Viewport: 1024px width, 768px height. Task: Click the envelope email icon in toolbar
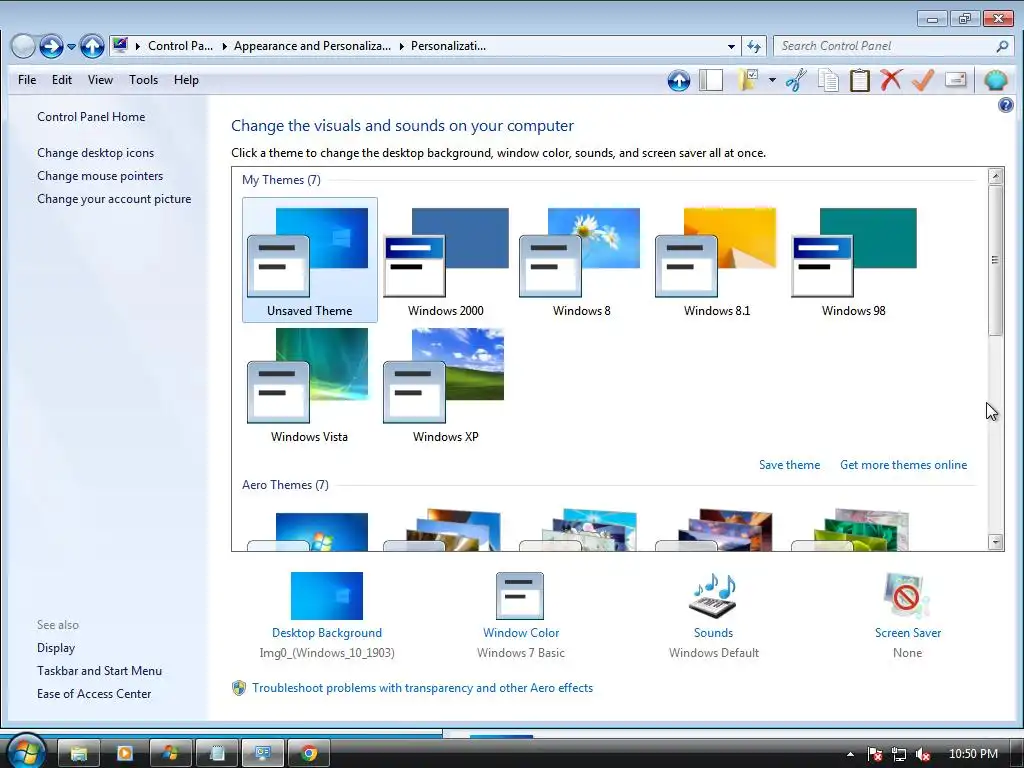pos(955,80)
